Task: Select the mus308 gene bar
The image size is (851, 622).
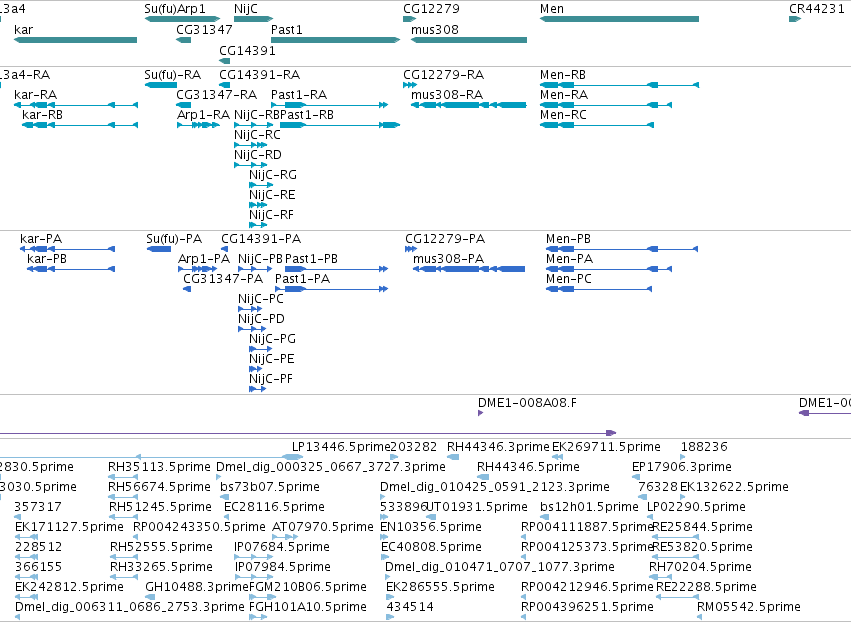Action: [x=469, y=40]
